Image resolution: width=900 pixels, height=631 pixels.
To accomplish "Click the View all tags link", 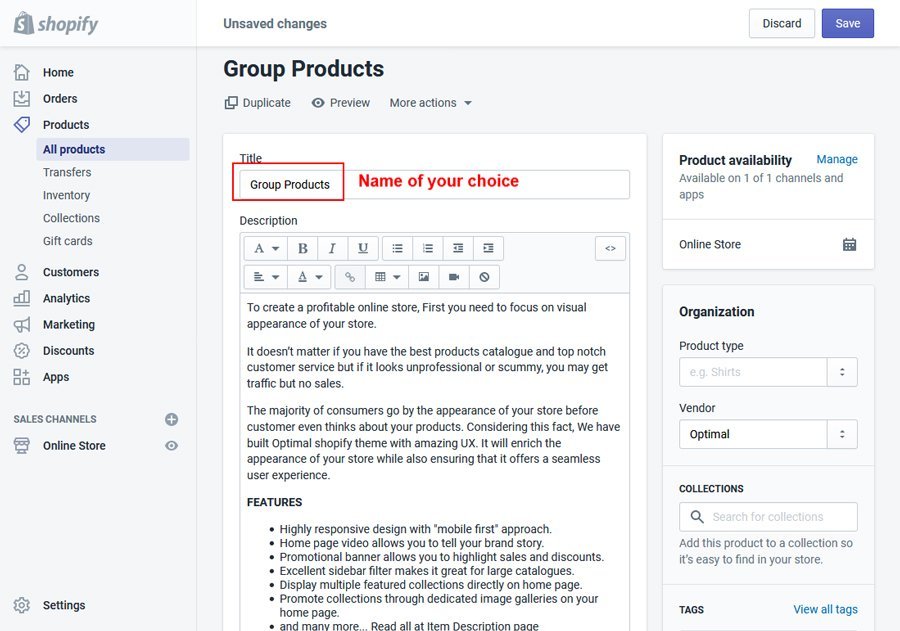I will [825, 609].
